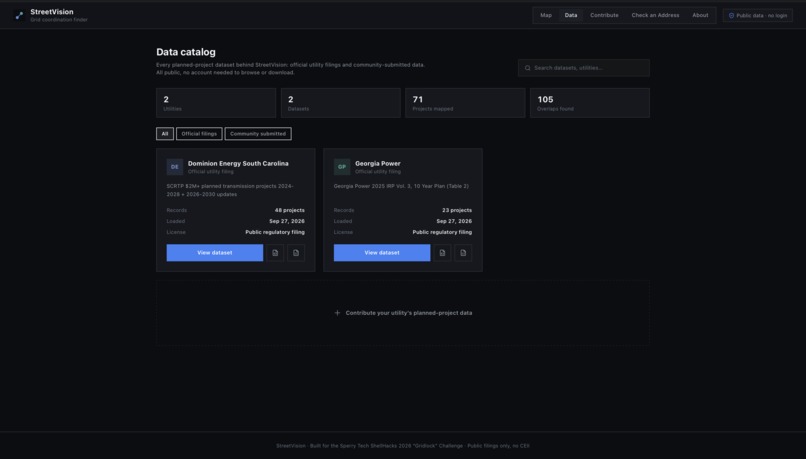Click the magnifier icon in search box
806x459 pixels.
[527, 68]
